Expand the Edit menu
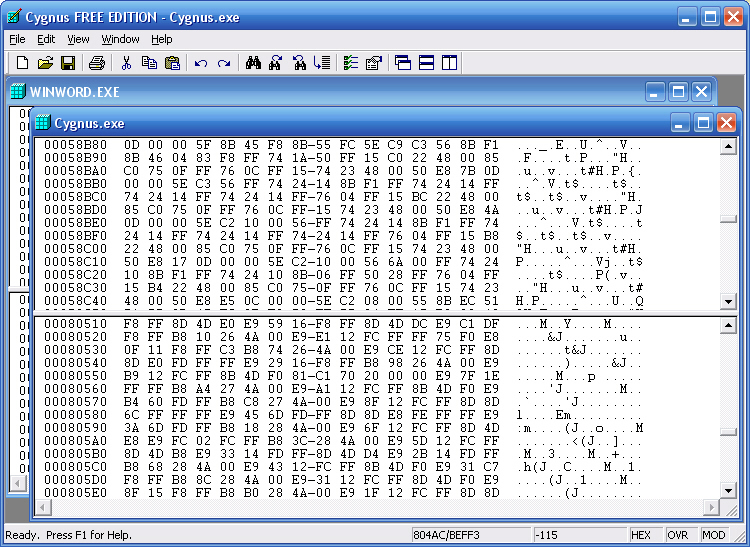 point(46,39)
